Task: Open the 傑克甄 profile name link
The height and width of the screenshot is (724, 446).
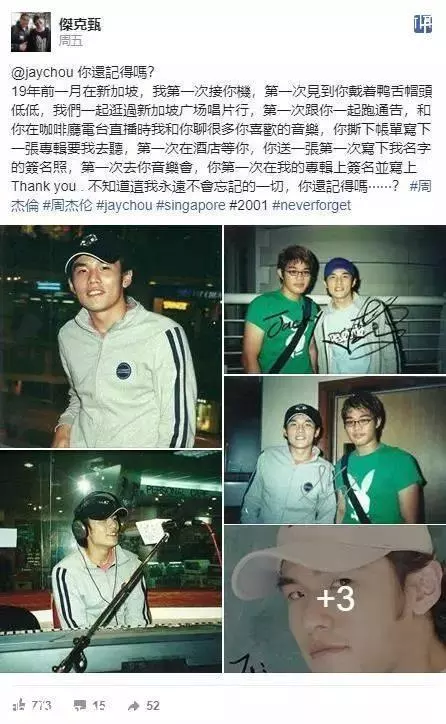Action: coord(80,24)
